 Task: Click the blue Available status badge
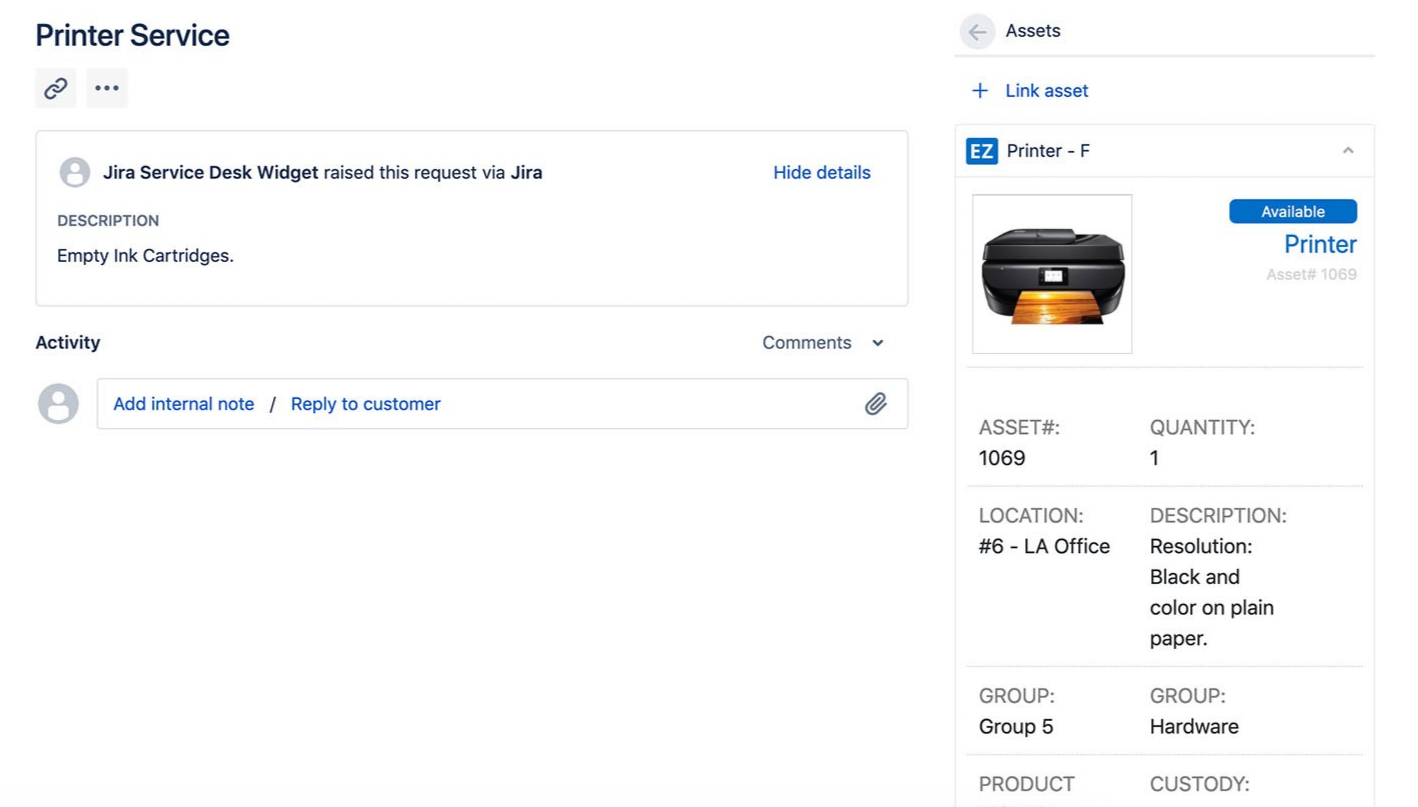(1293, 212)
